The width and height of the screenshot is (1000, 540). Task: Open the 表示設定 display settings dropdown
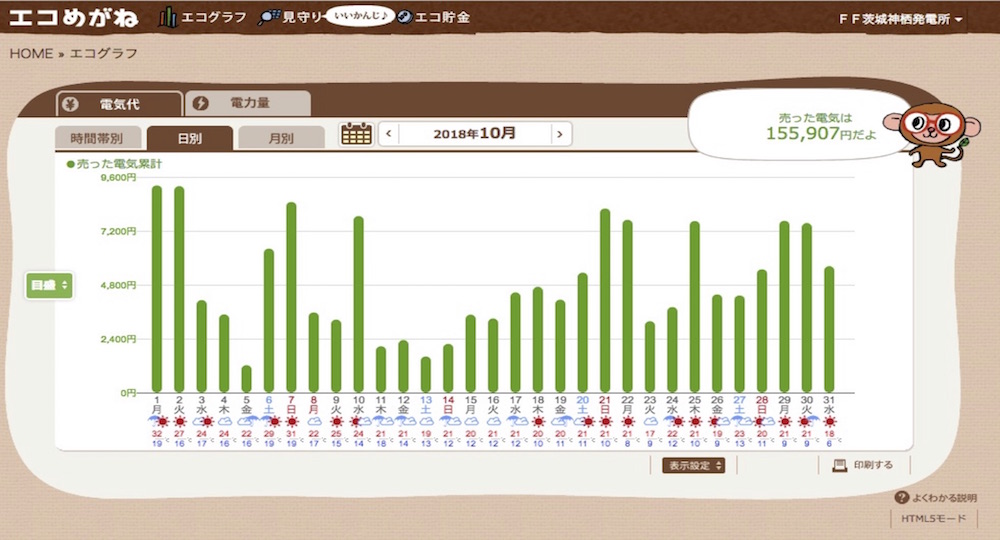click(693, 465)
